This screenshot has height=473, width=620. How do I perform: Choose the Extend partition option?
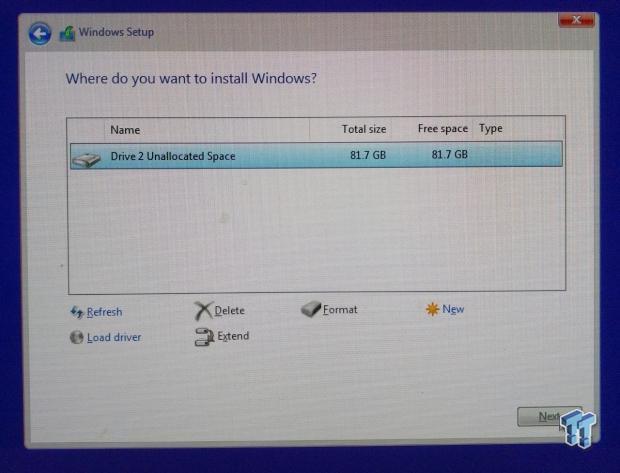[233, 336]
